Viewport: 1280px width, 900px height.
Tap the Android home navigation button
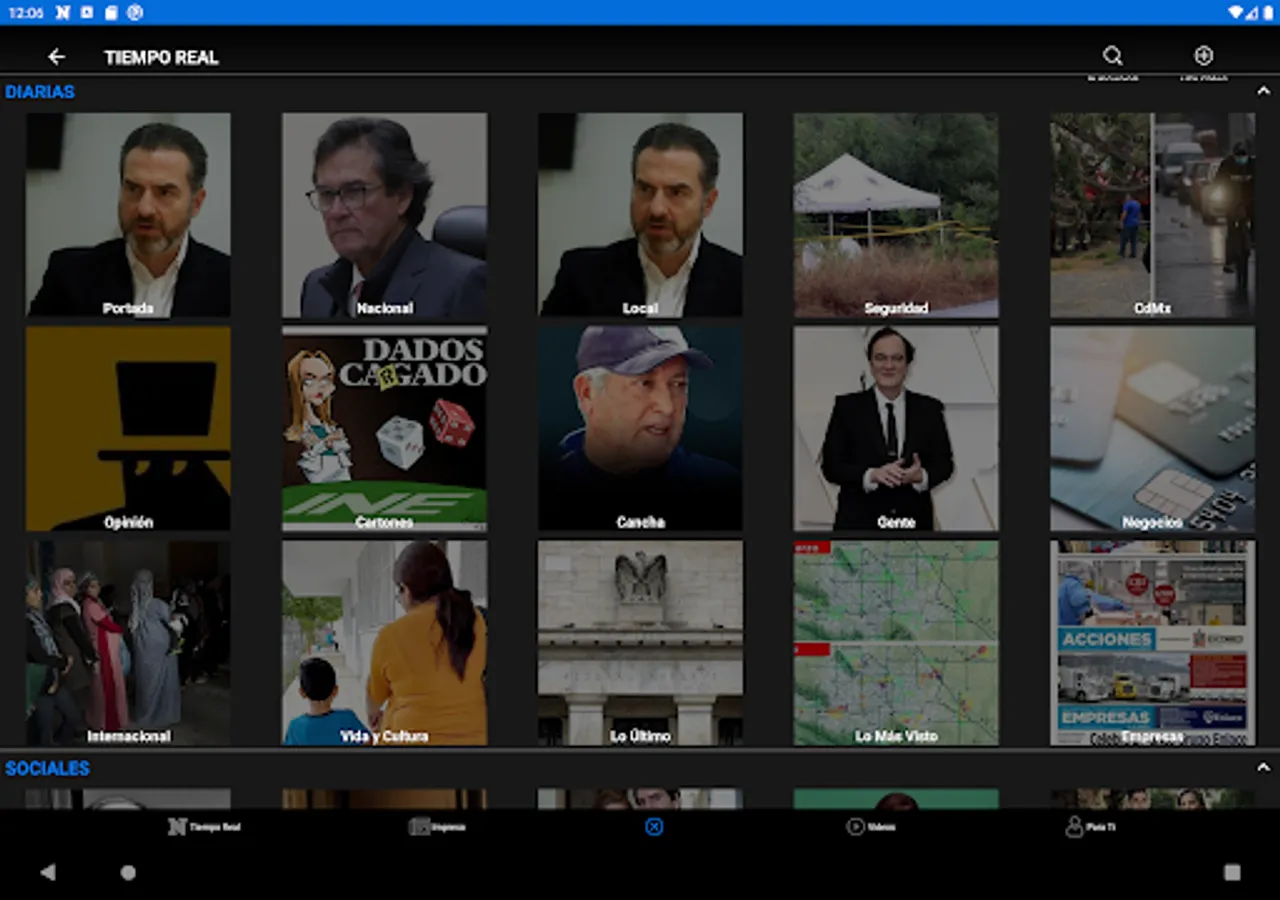point(128,872)
